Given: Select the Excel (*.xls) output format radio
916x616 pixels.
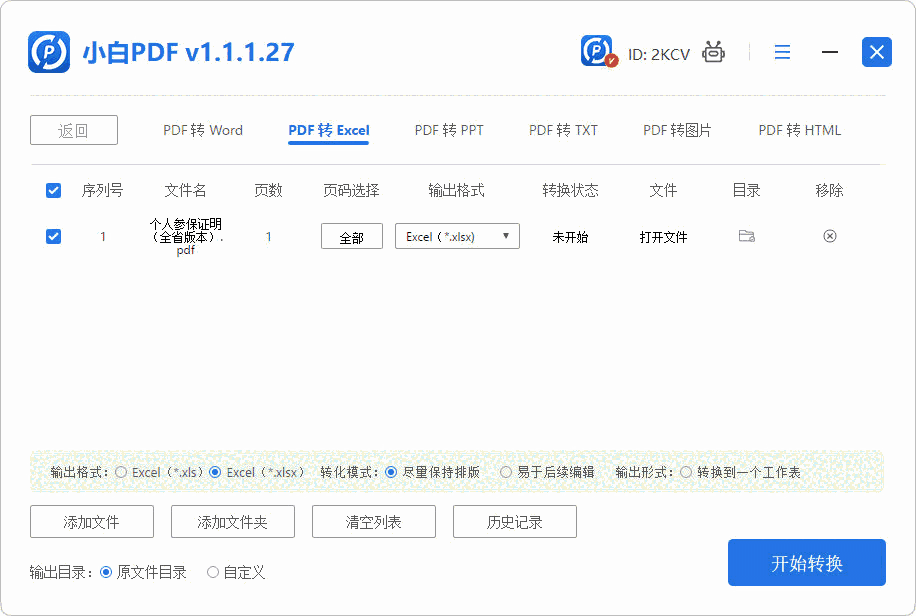Looking at the screenshot, I should (121, 472).
